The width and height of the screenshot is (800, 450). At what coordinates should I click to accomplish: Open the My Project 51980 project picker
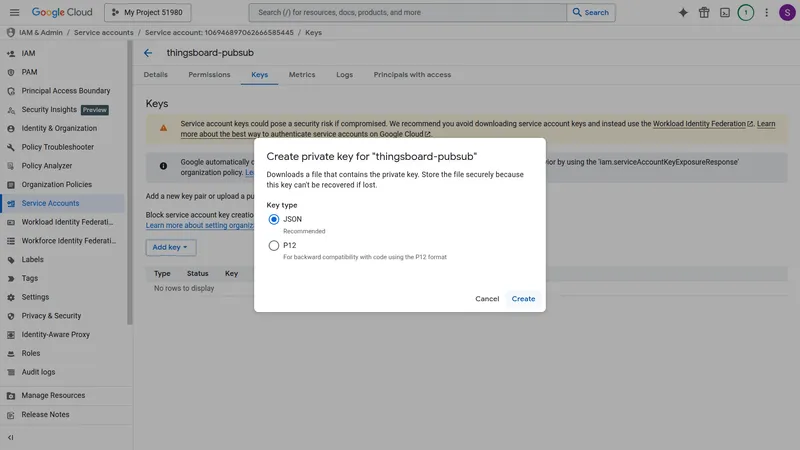point(147,12)
